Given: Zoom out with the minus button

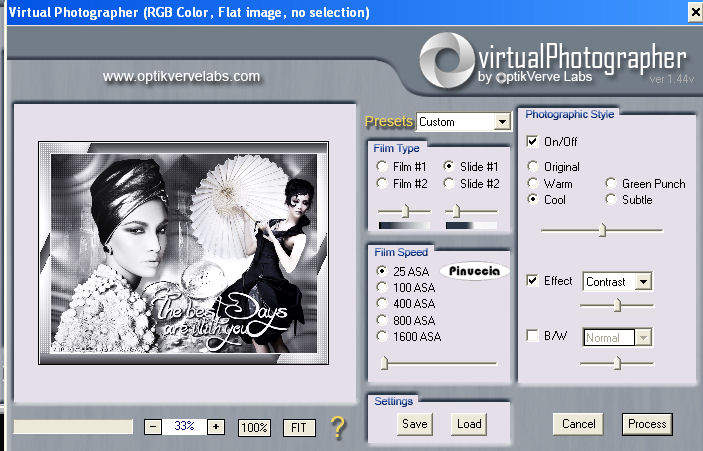Looking at the screenshot, I should (153, 427).
